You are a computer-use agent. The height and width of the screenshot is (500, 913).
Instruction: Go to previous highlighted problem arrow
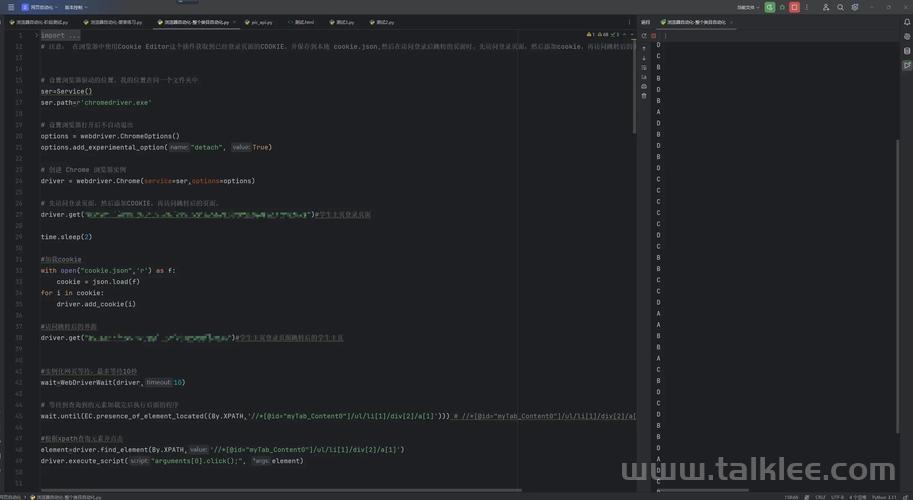point(624,35)
